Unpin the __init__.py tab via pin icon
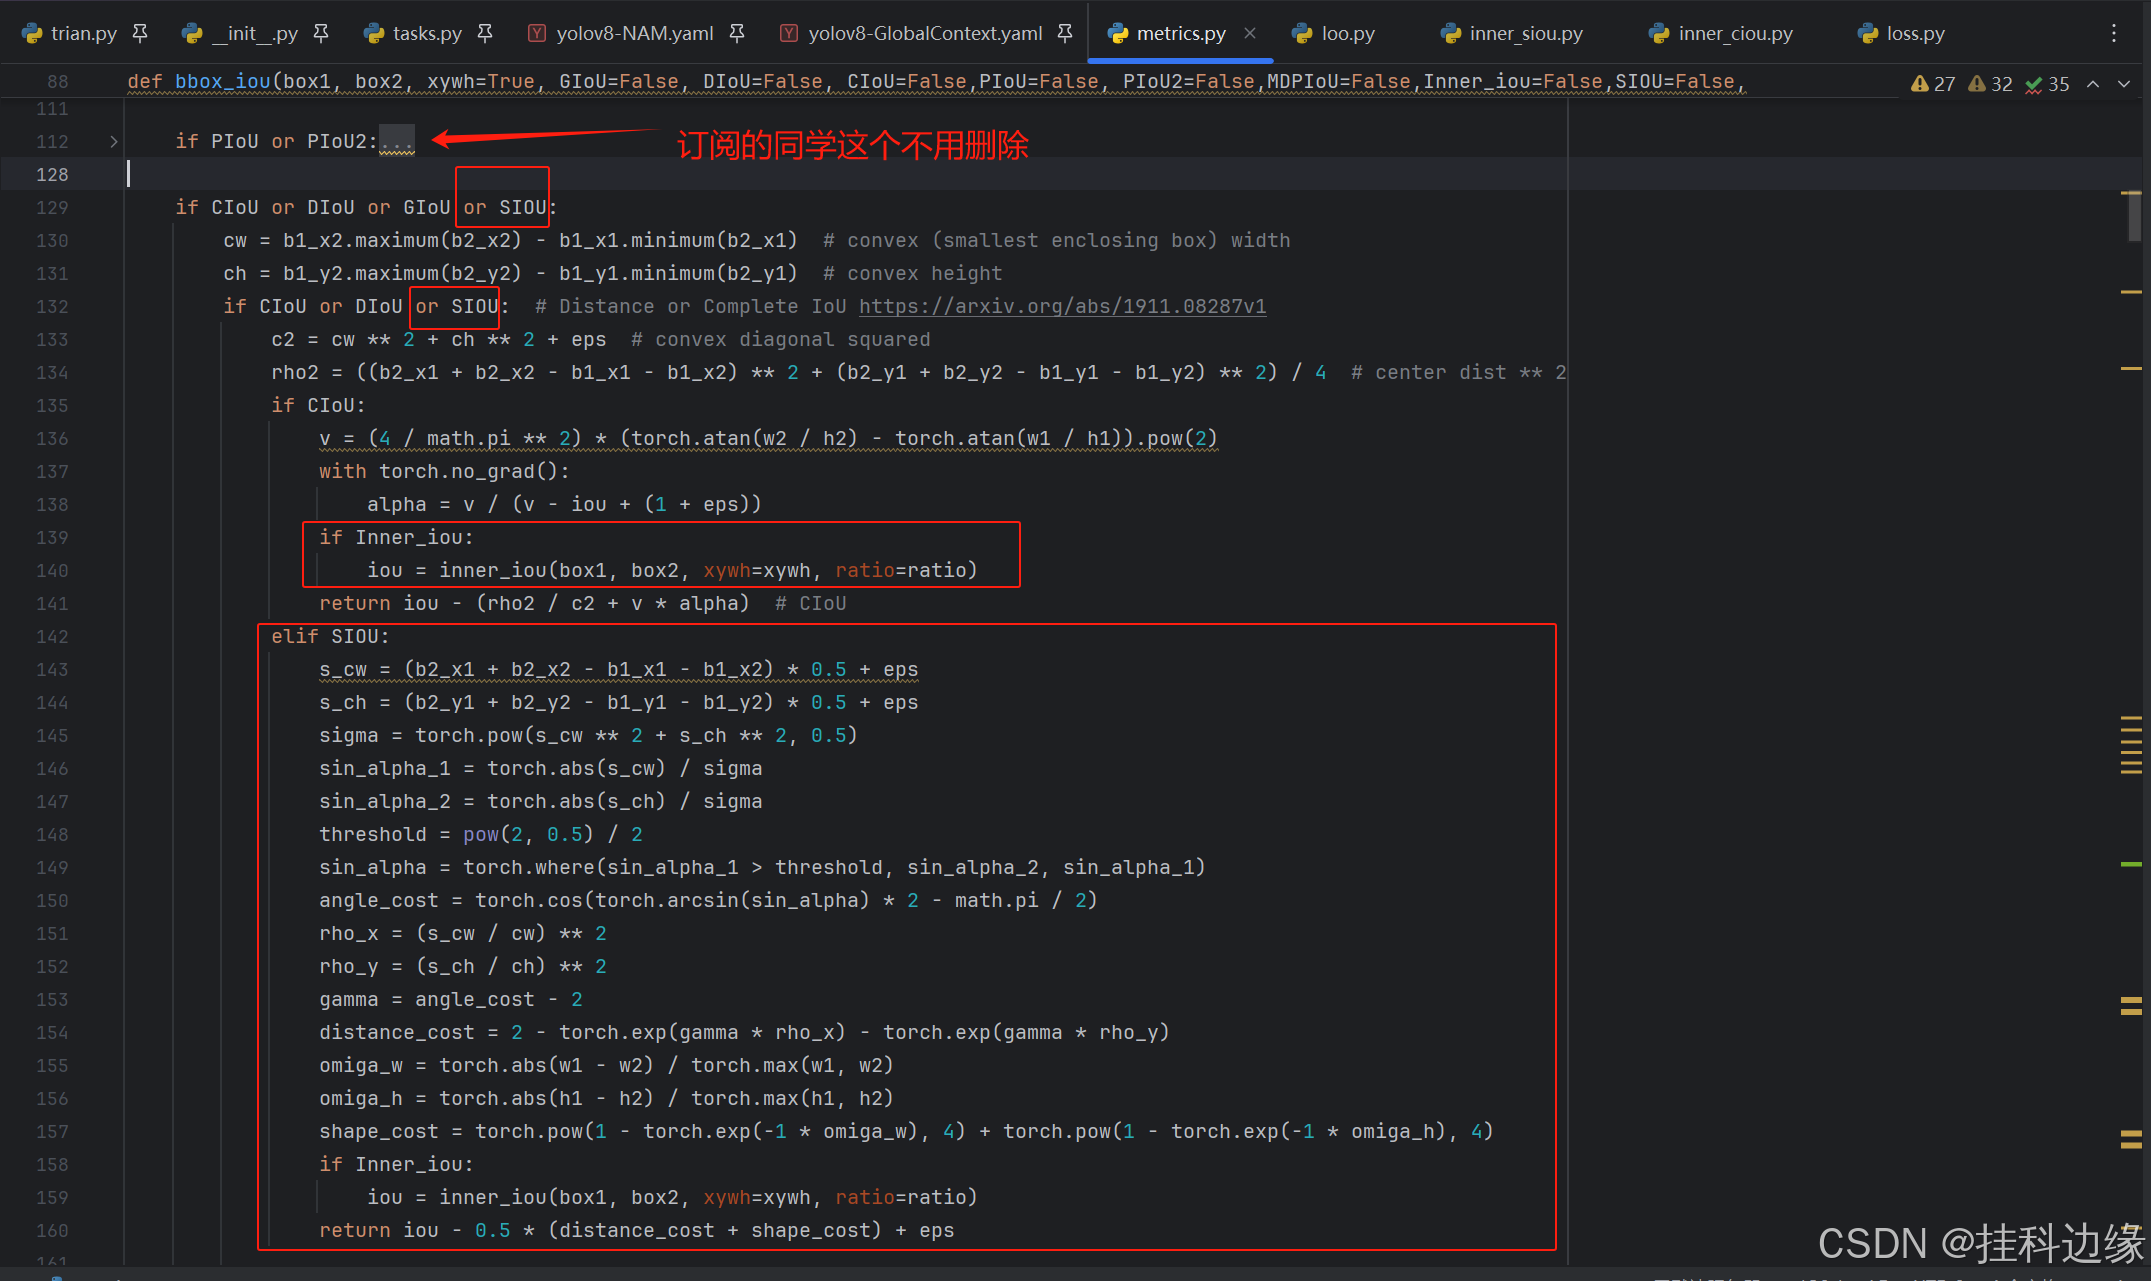Screen dimensions: 2151x1281 (321, 33)
